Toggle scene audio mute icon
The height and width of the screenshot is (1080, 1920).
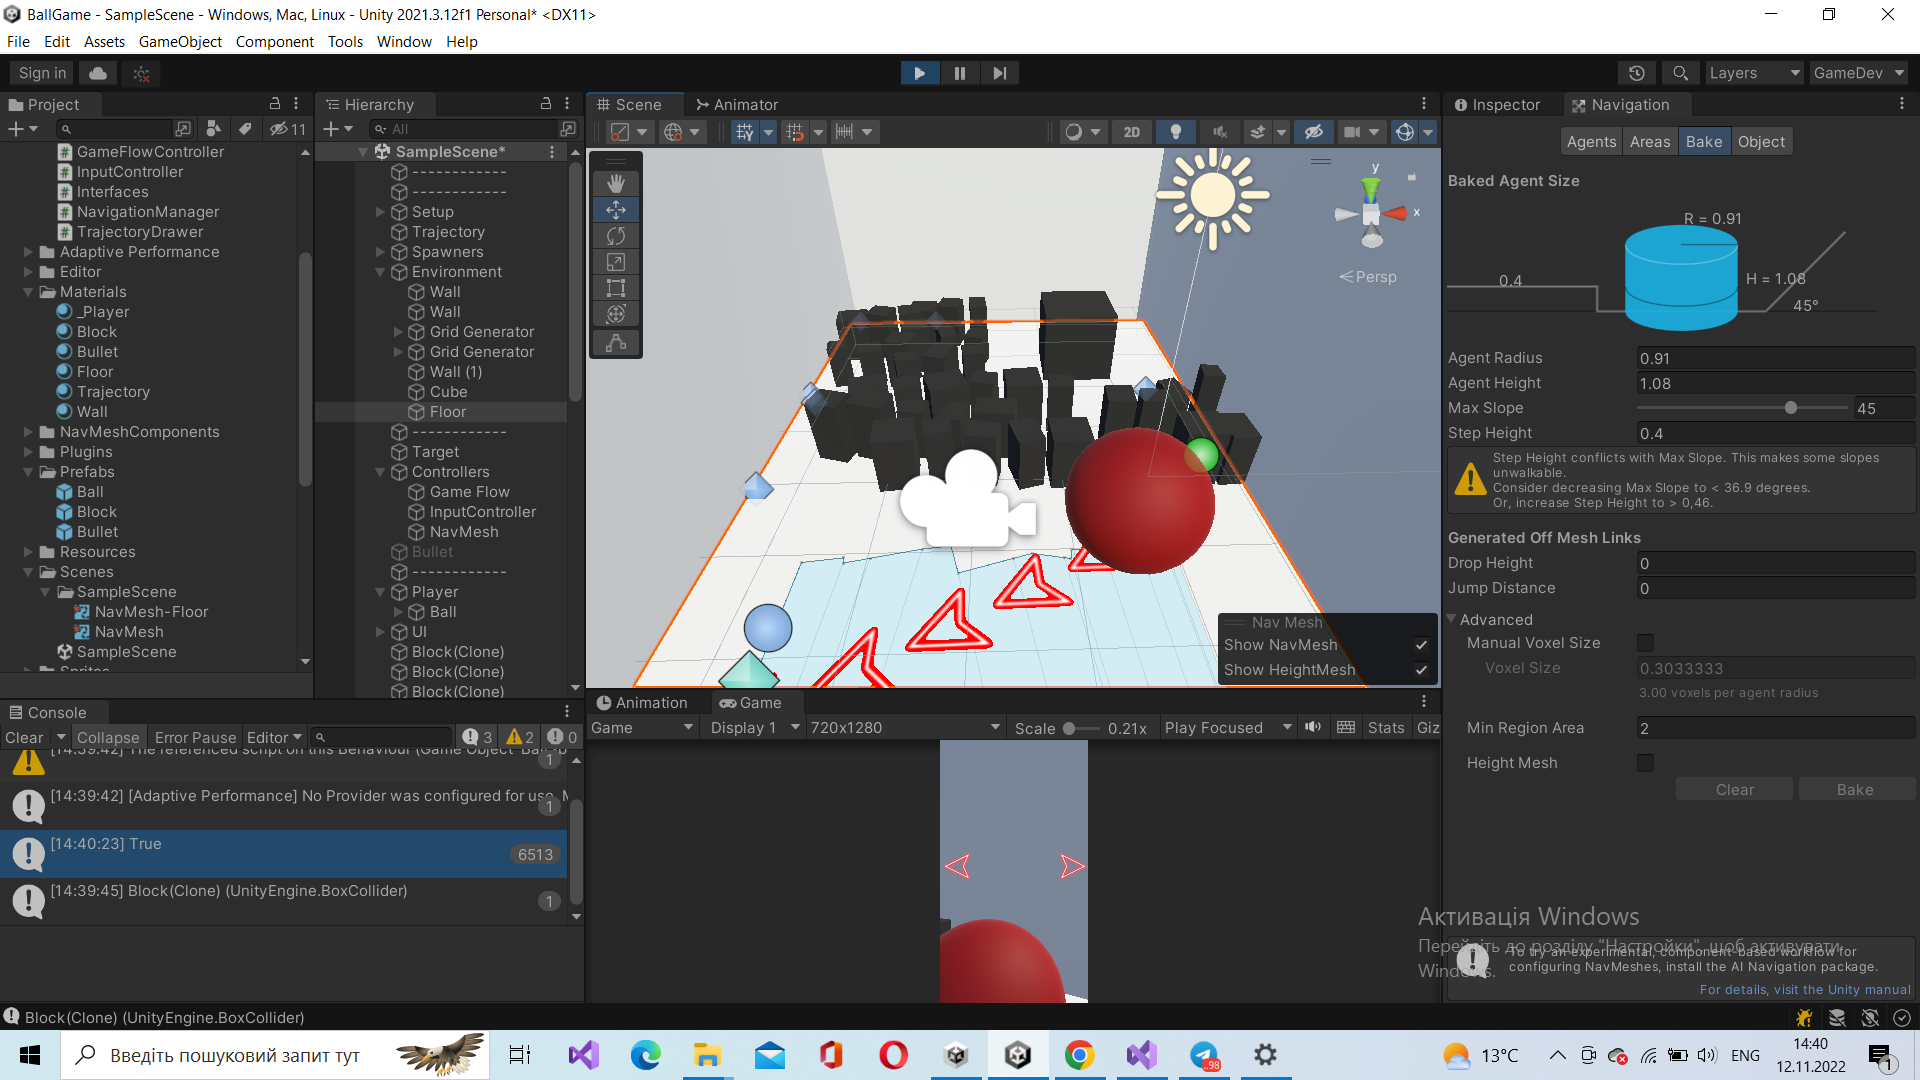click(x=1220, y=132)
